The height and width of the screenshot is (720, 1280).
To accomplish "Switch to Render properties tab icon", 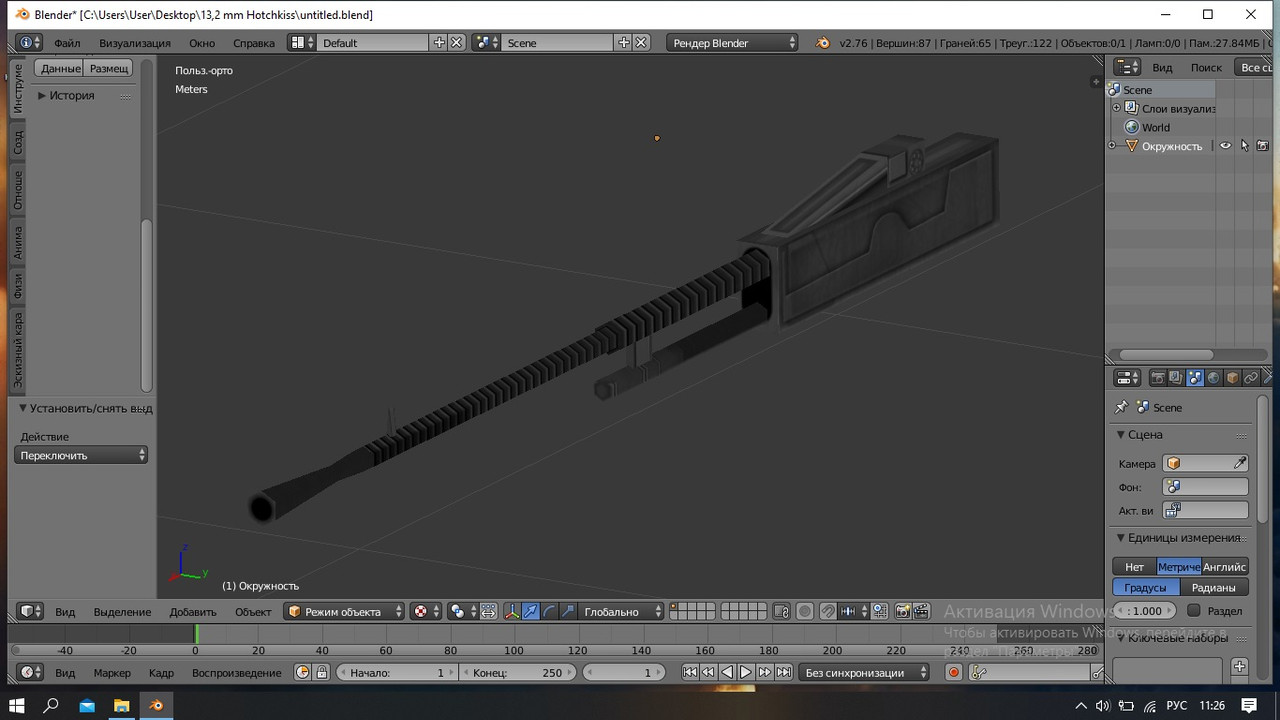I will pos(1158,378).
